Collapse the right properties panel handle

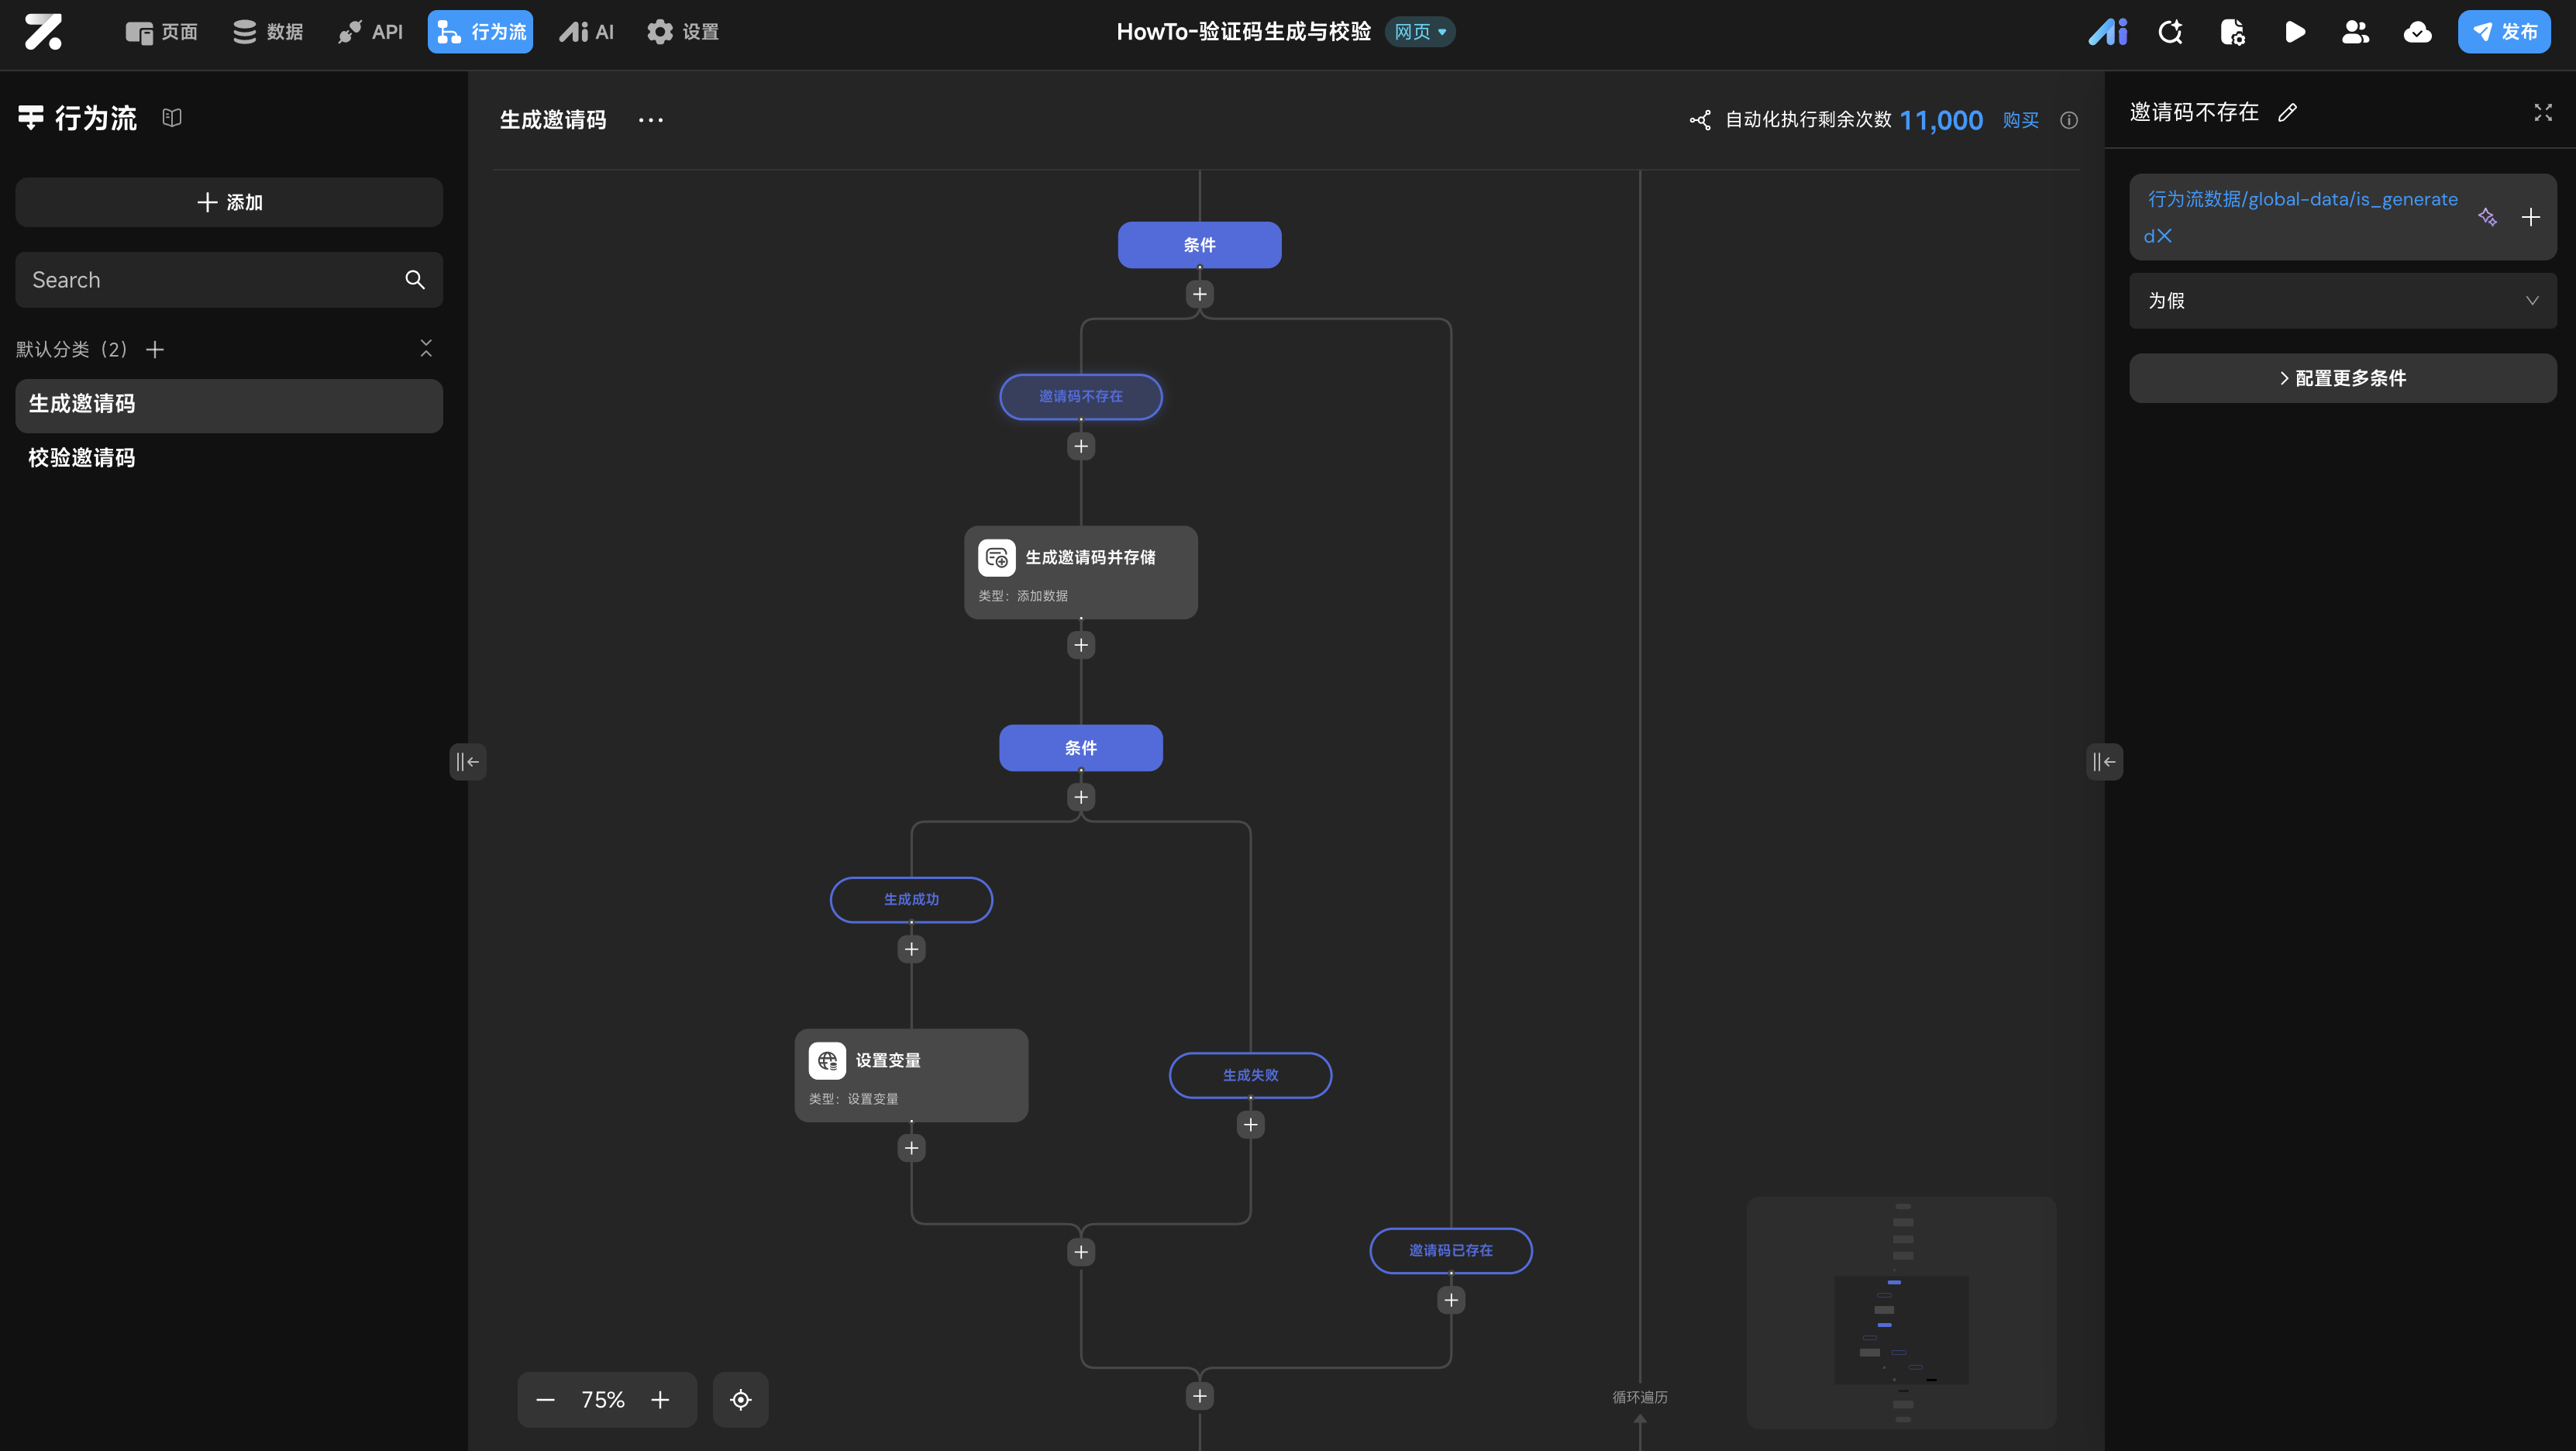(2104, 762)
